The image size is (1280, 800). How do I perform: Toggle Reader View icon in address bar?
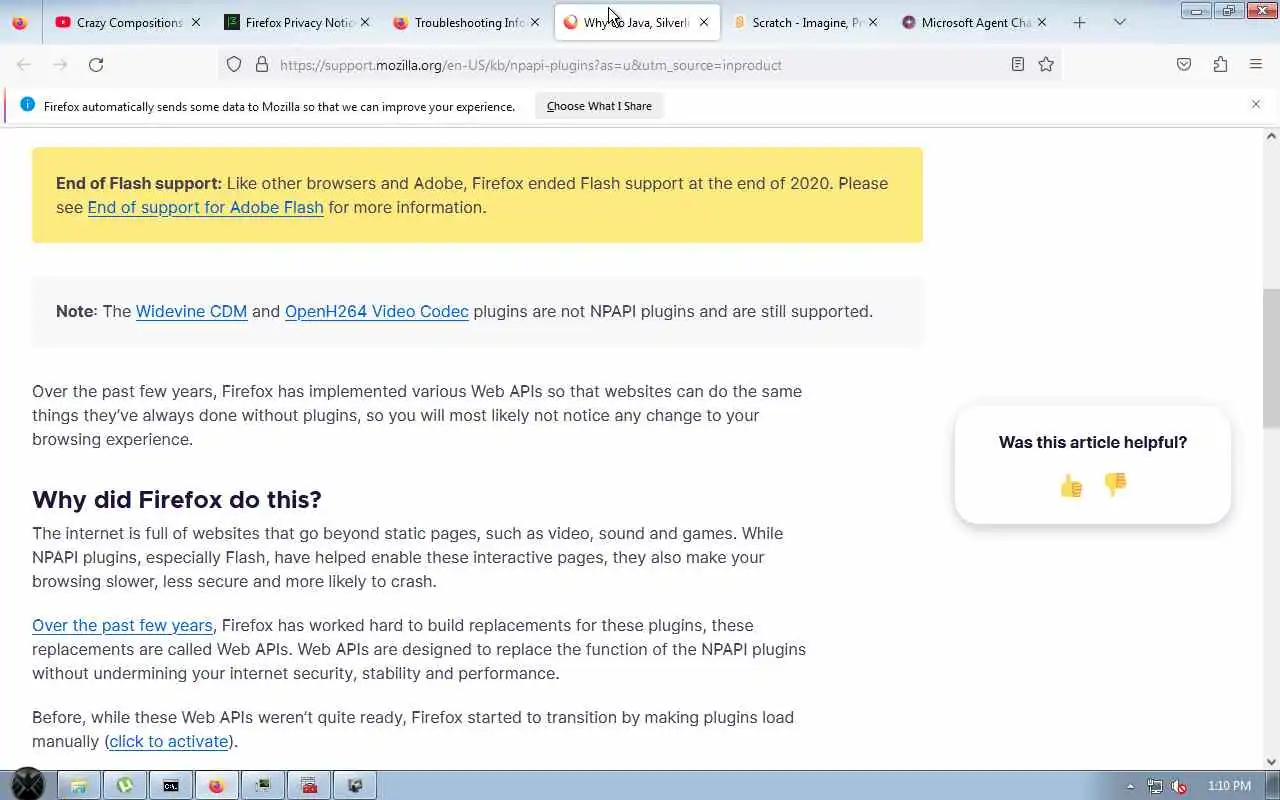tap(1018, 65)
